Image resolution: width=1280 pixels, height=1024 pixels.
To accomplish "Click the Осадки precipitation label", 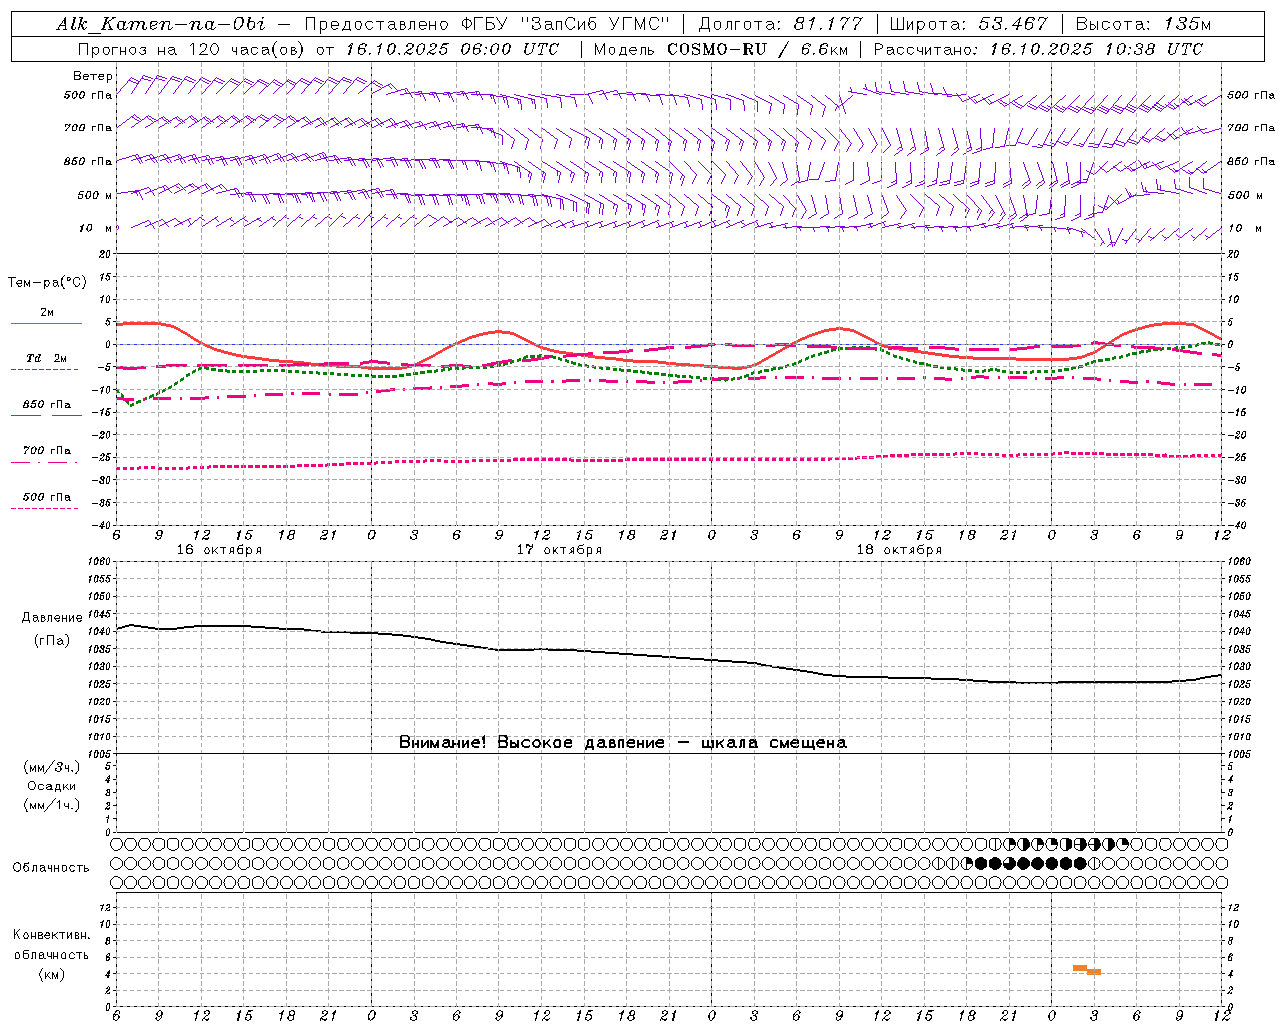I will (51, 786).
